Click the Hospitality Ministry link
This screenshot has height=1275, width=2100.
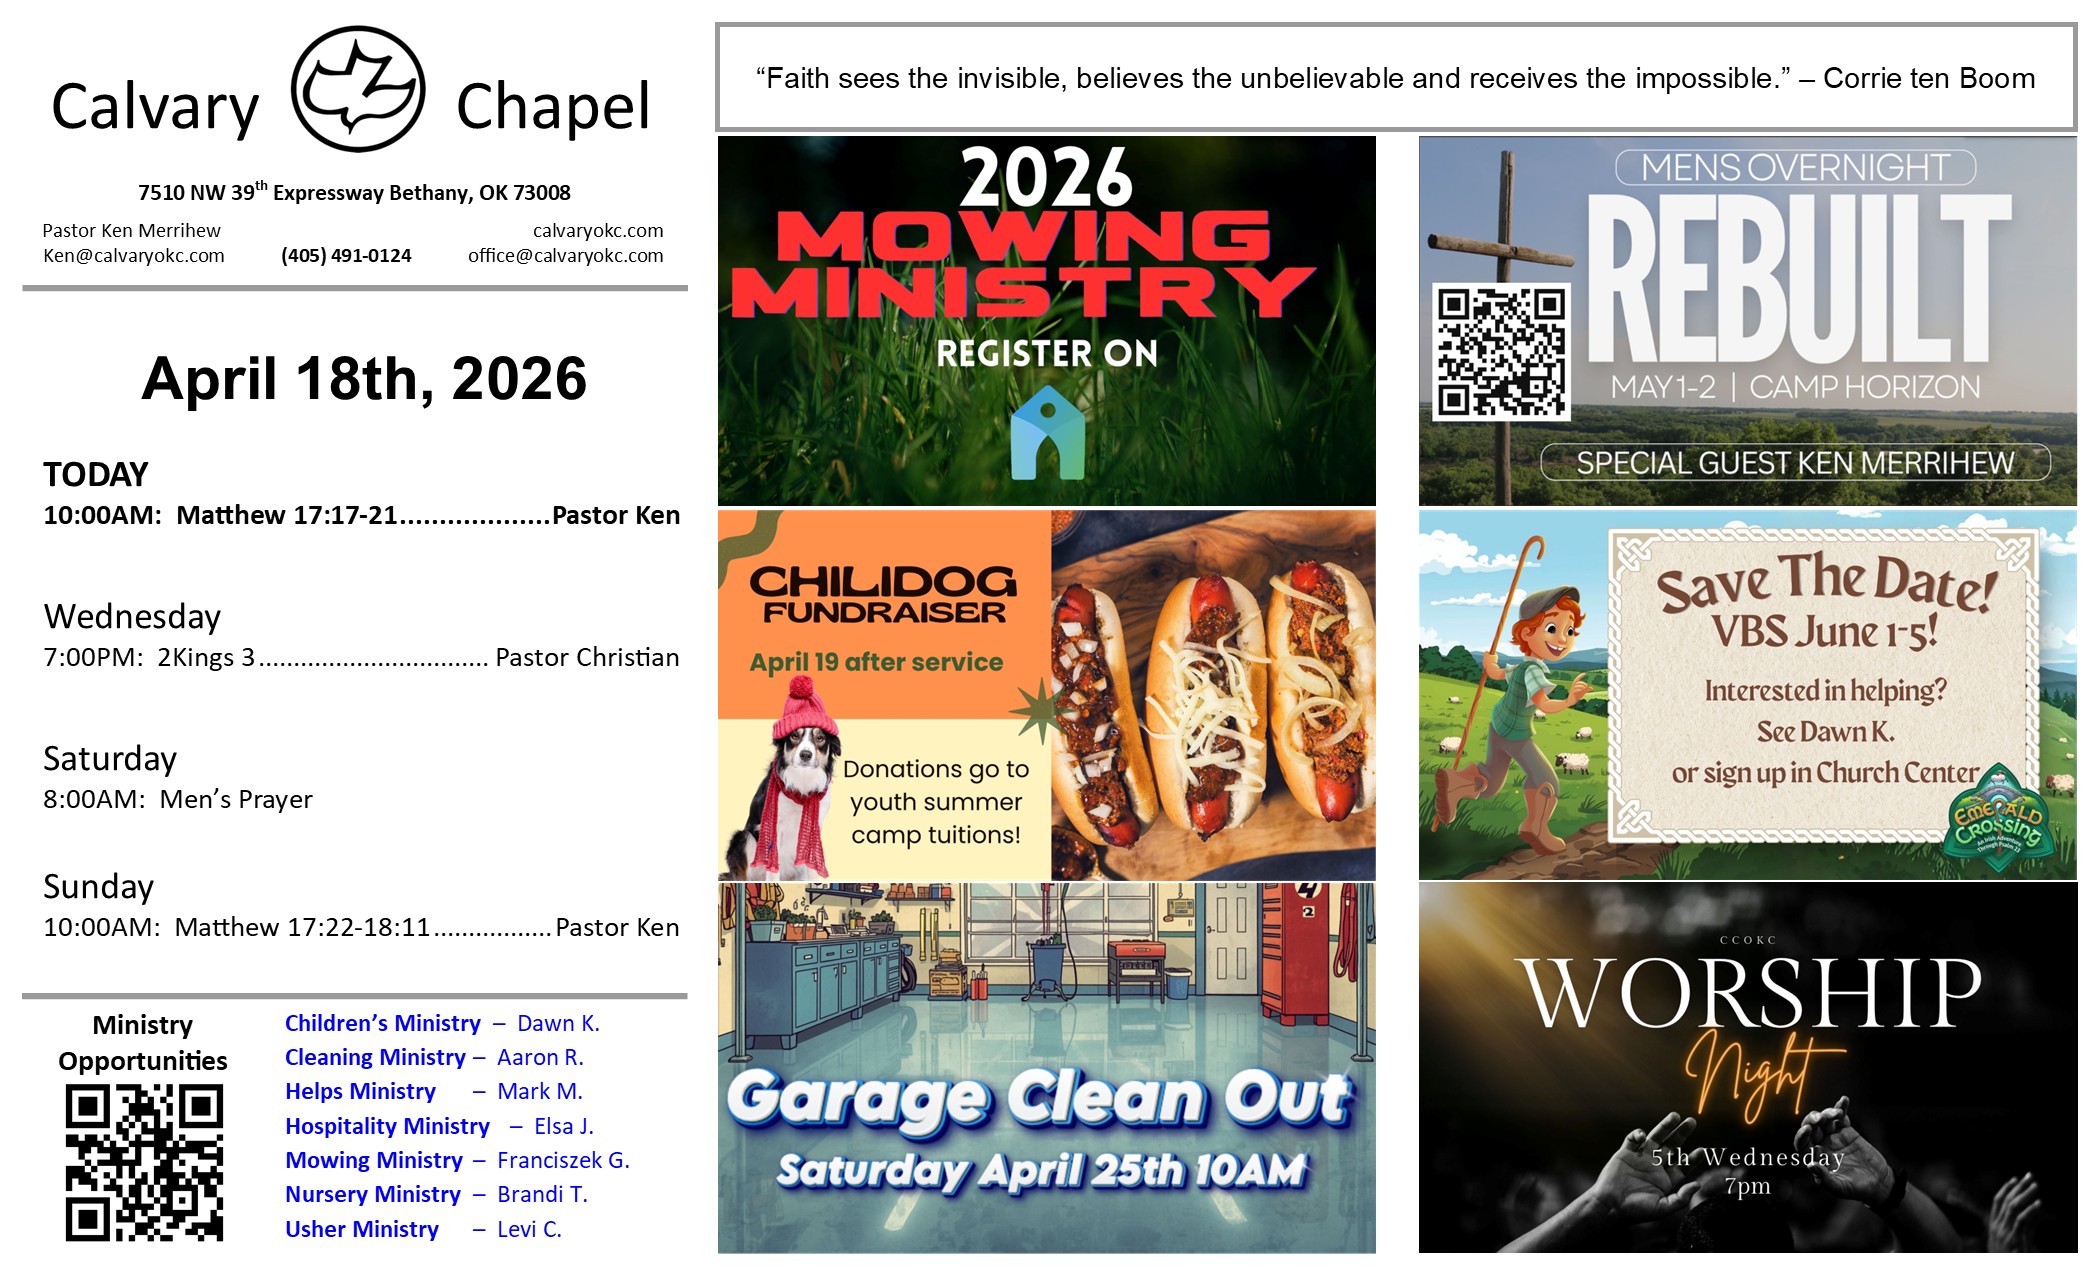click(x=387, y=1126)
